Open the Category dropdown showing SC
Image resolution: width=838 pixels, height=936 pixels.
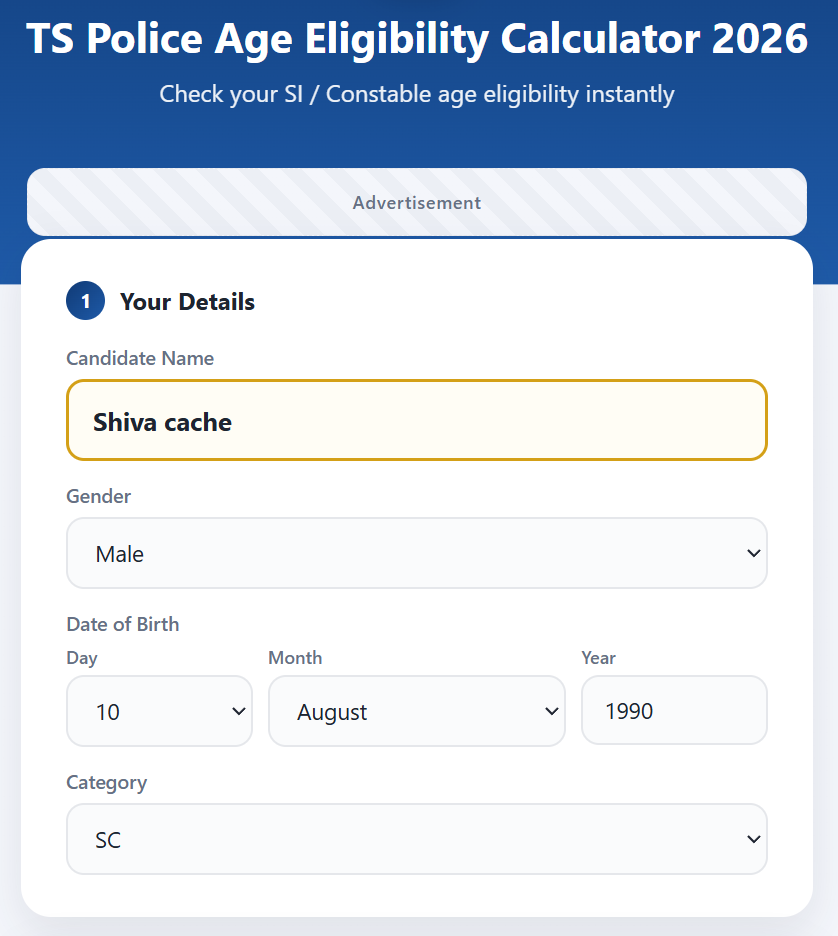[417, 839]
